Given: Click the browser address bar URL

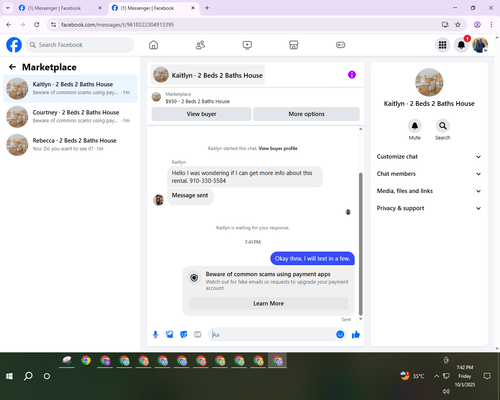Looking at the screenshot, I should (x=117, y=25).
